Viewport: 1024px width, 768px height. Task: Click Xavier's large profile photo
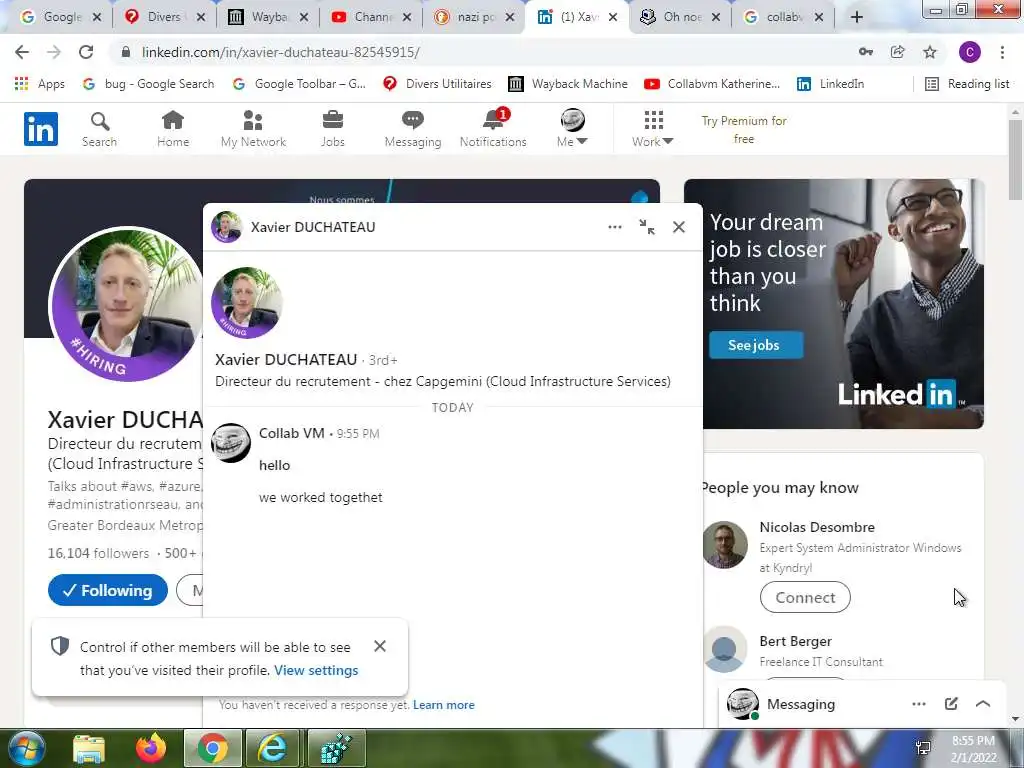[x=127, y=304]
